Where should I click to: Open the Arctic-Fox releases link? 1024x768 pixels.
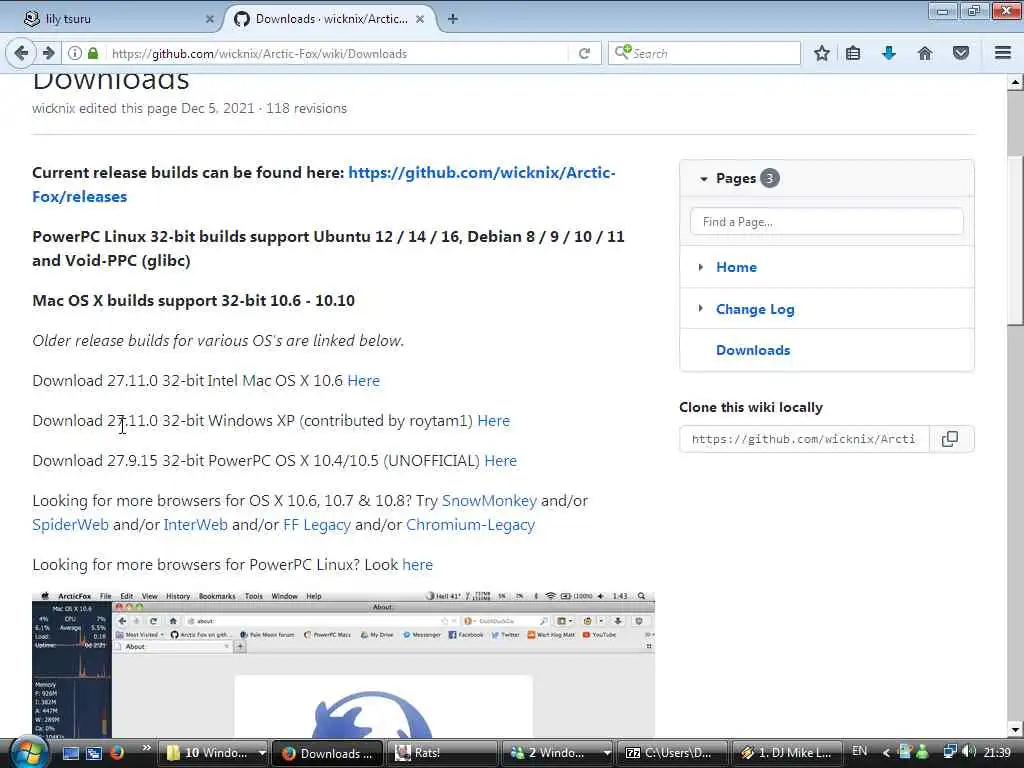pyautogui.click(x=324, y=185)
